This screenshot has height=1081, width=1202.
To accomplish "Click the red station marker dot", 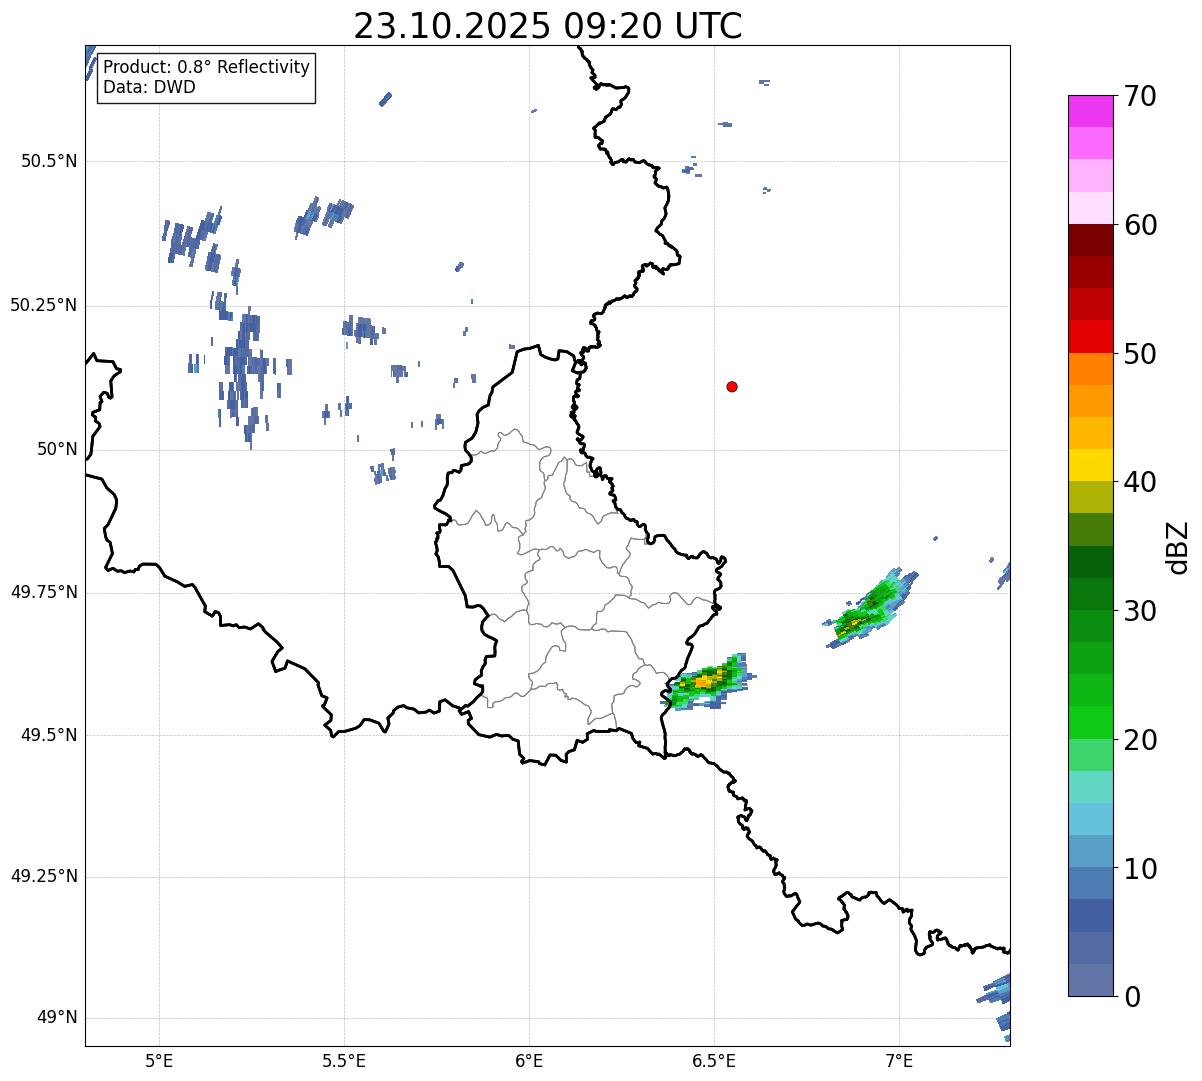I will 732,386.
